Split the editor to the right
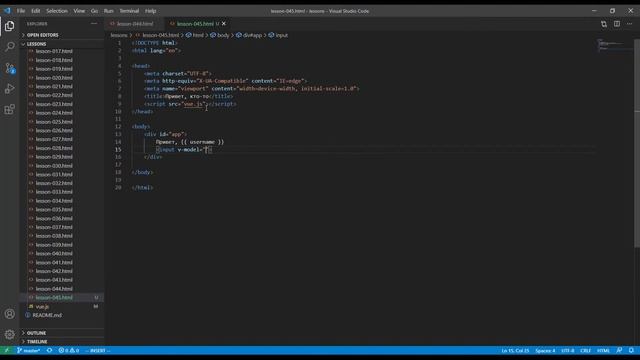640x360 pixels. coord(617,24)
